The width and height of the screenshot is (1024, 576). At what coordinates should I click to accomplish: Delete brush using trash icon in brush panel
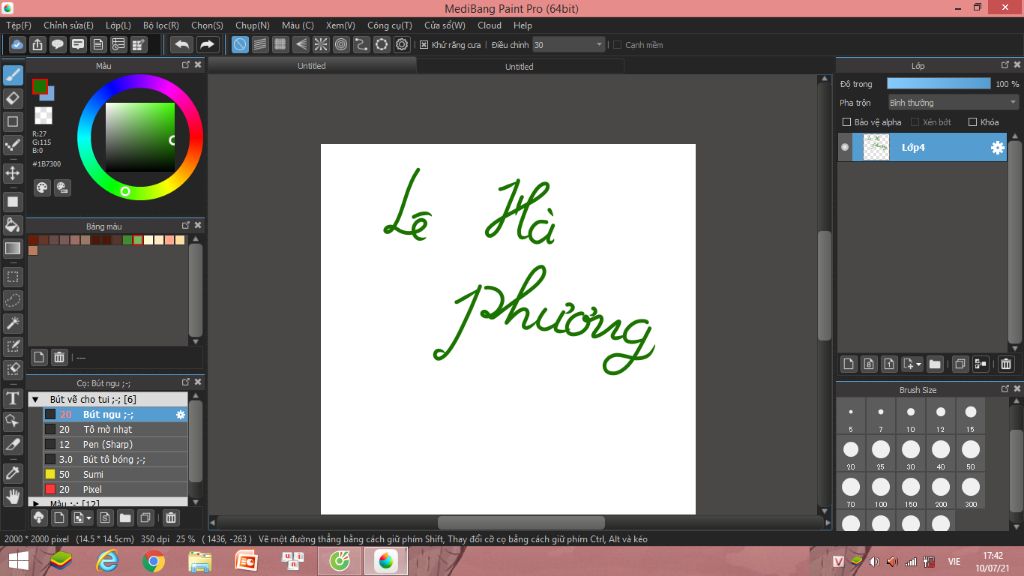coord(170,518)
